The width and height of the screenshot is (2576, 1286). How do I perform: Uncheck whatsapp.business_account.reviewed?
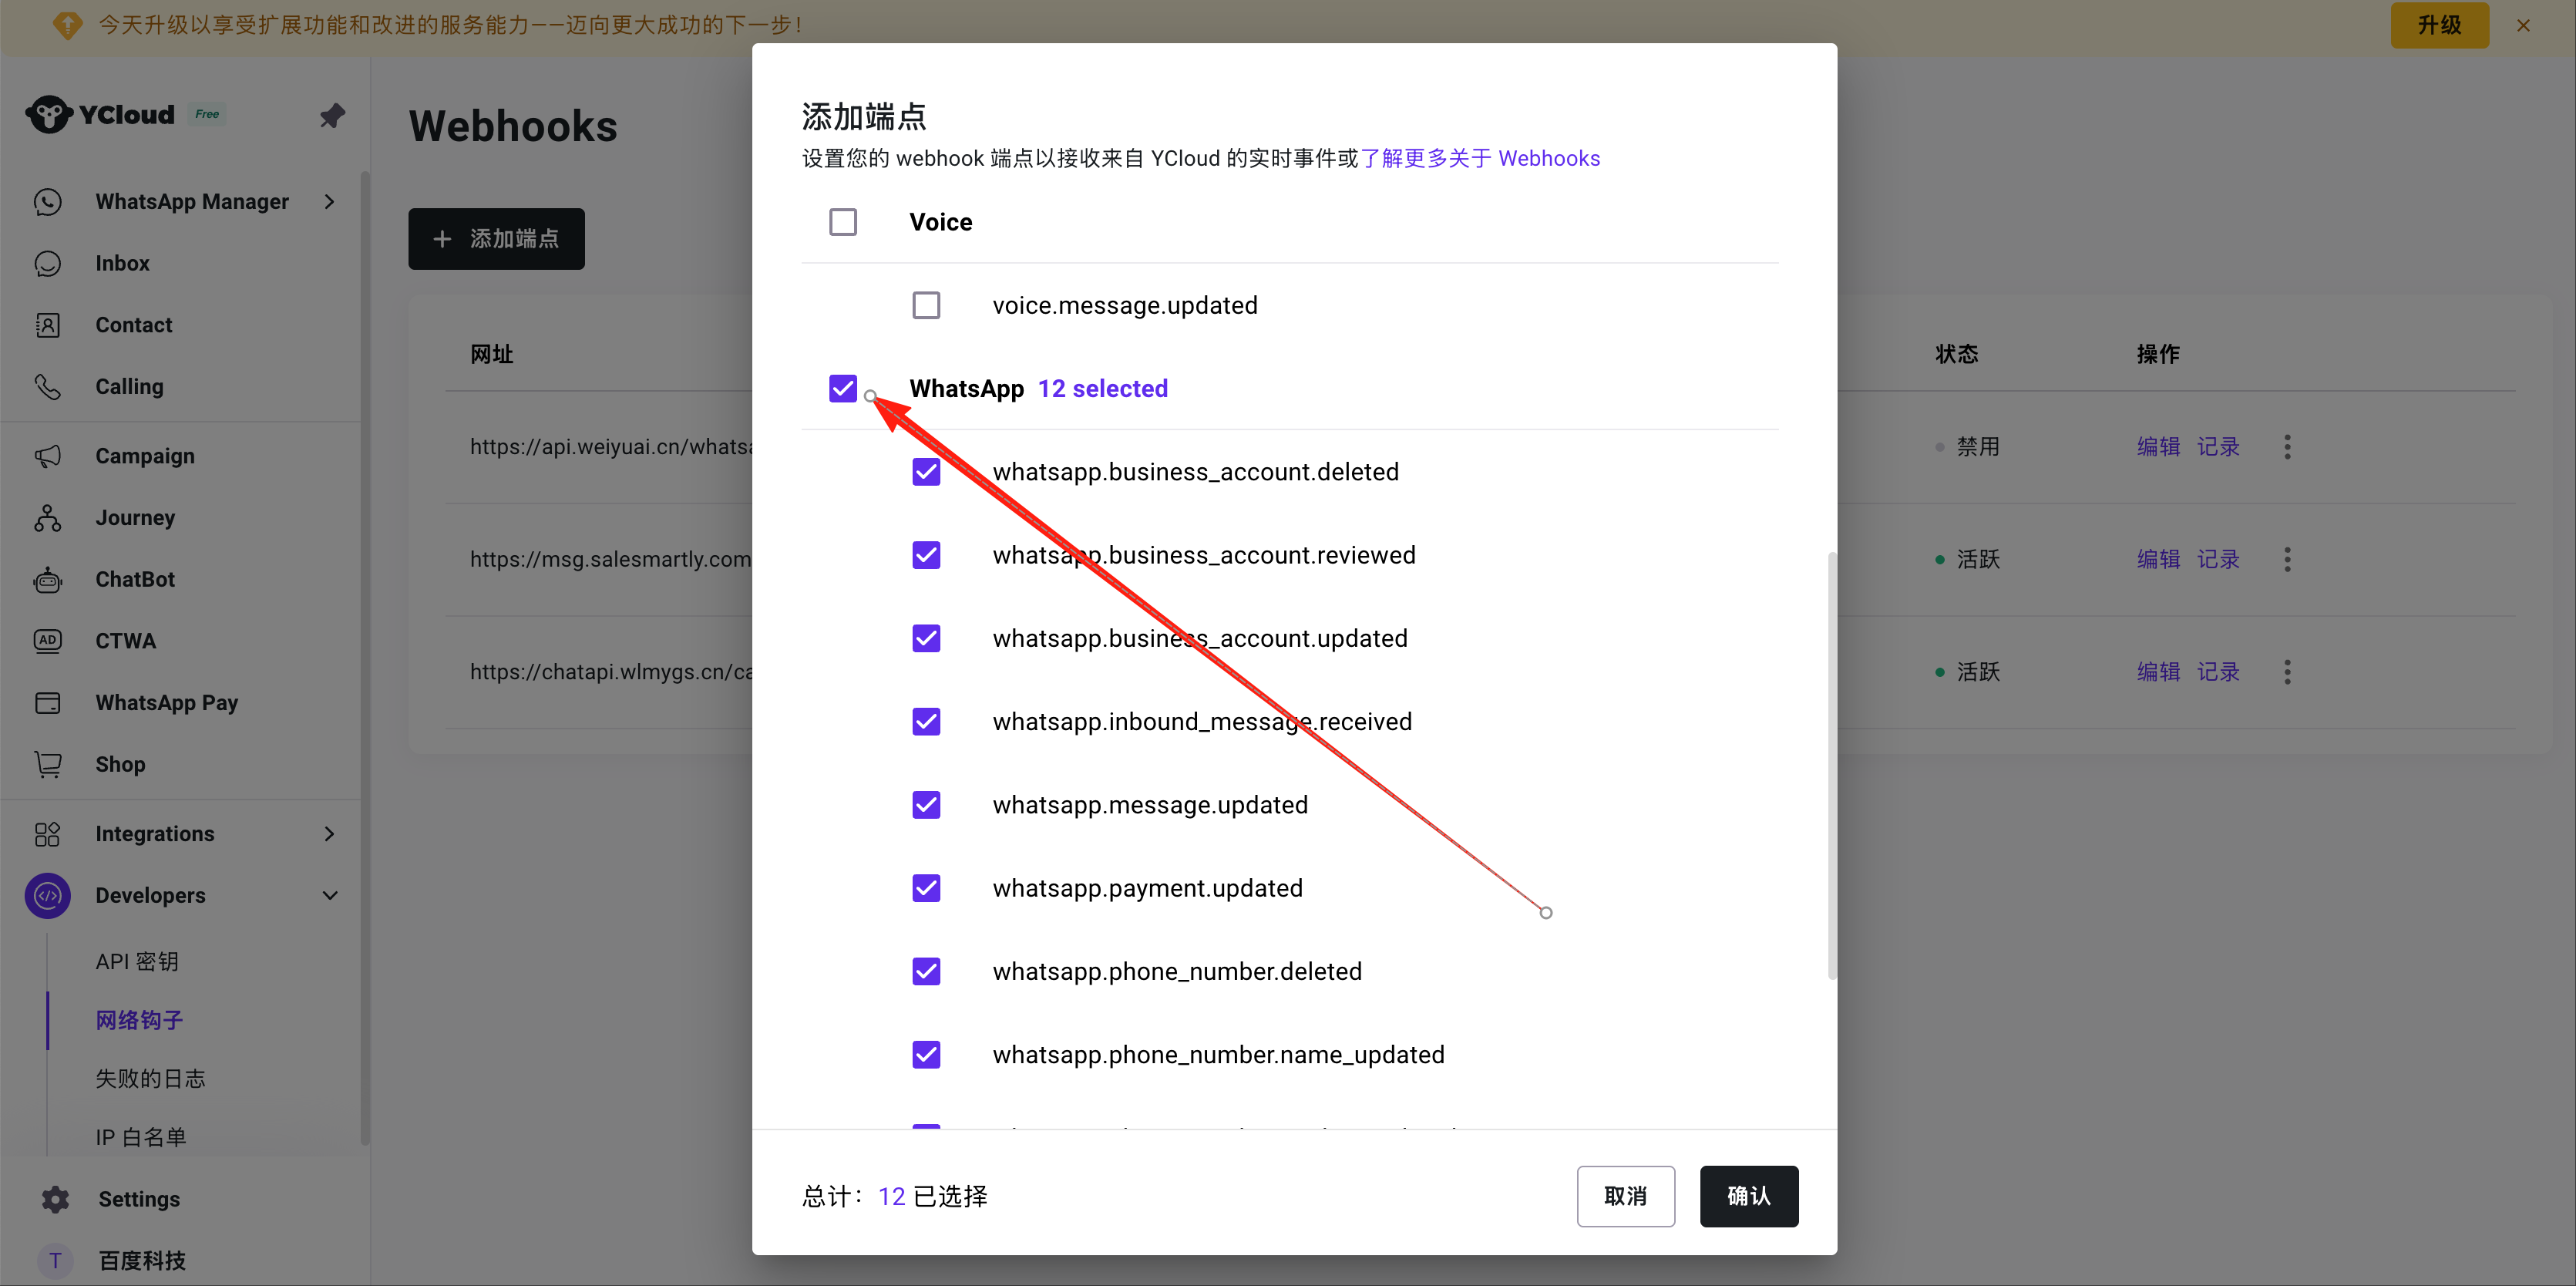[x=926, y=555]
